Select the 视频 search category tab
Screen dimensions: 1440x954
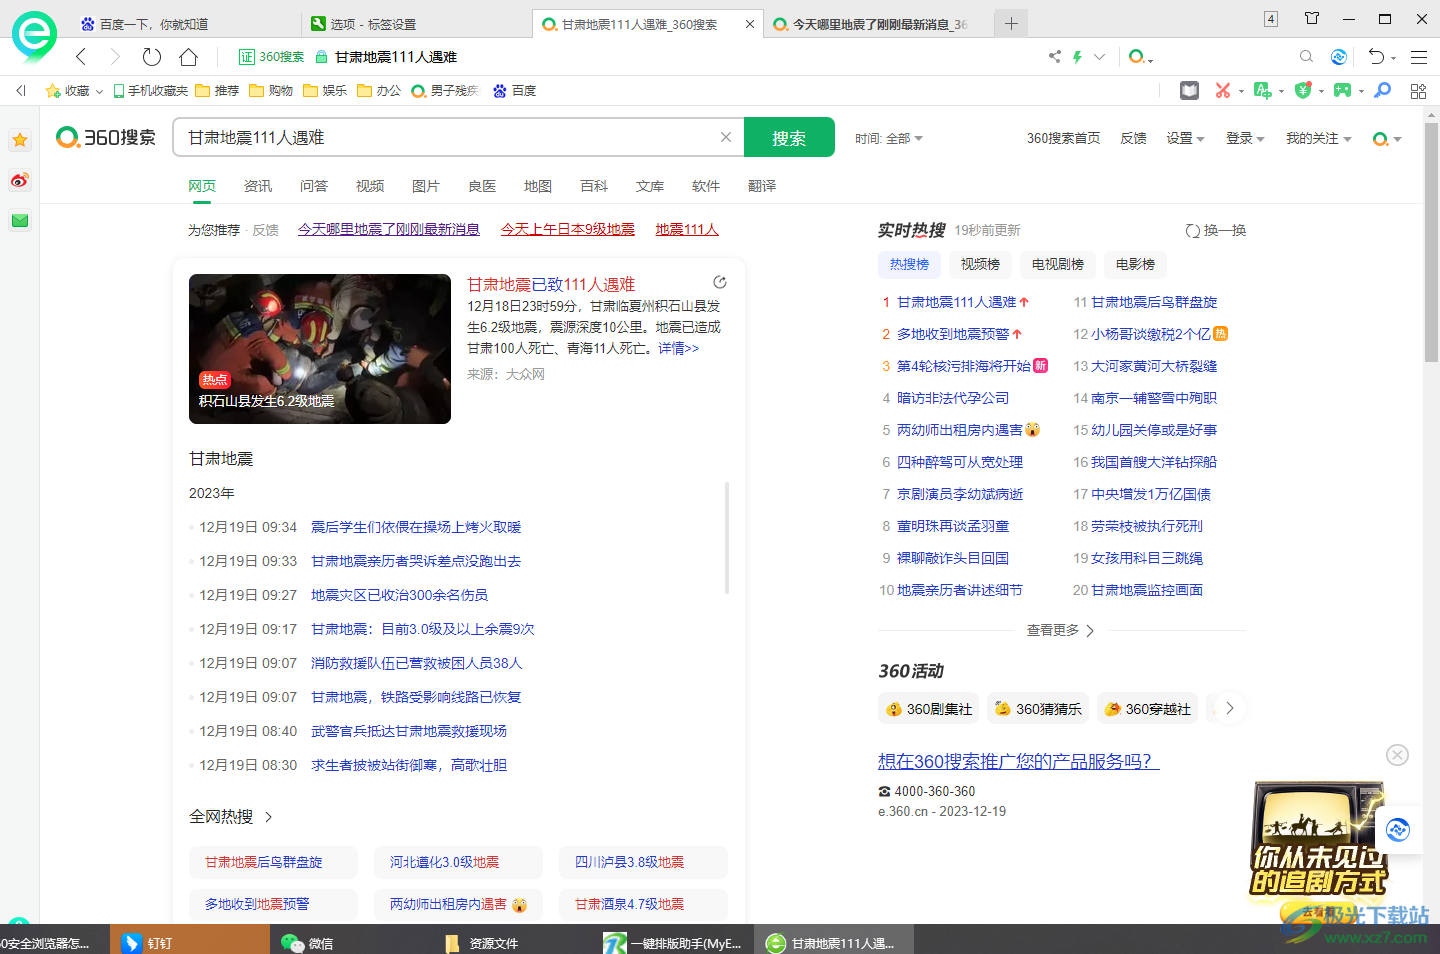click(370, 186)
